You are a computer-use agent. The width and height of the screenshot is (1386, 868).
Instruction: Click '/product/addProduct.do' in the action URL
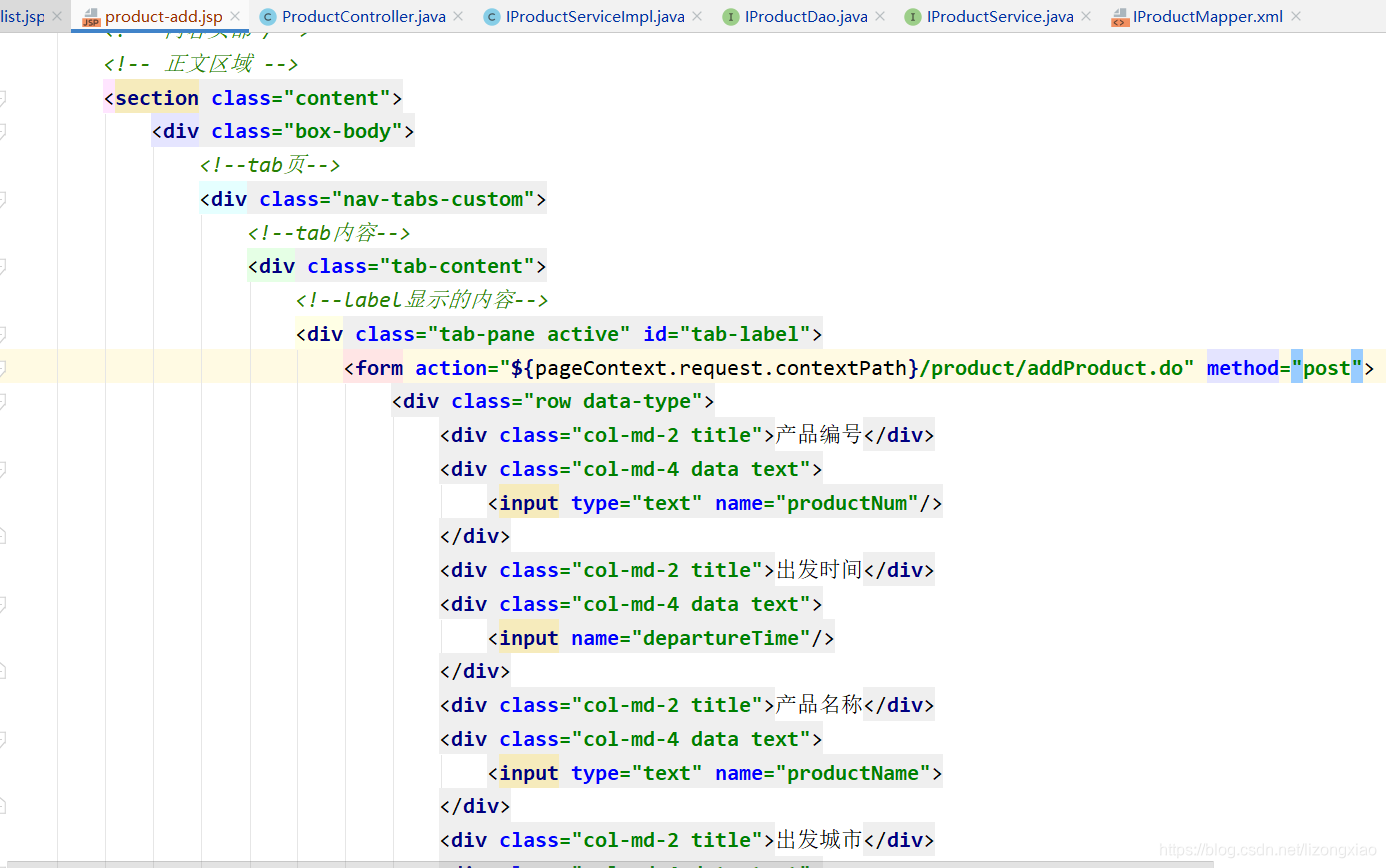click(x=1050, y=368)
